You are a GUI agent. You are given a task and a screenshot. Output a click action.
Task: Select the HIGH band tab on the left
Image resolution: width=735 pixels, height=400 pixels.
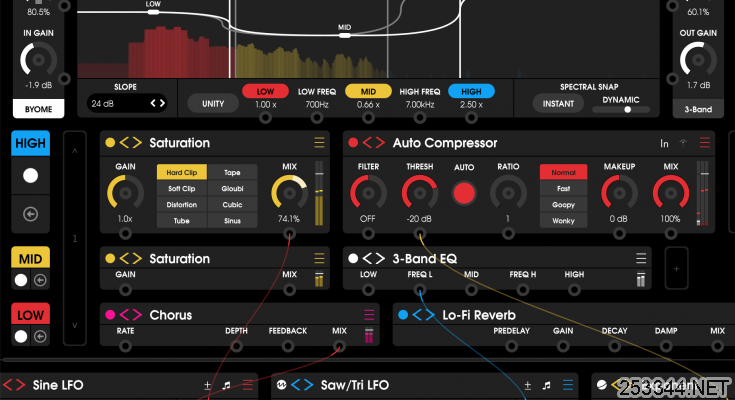pos(30,143)
